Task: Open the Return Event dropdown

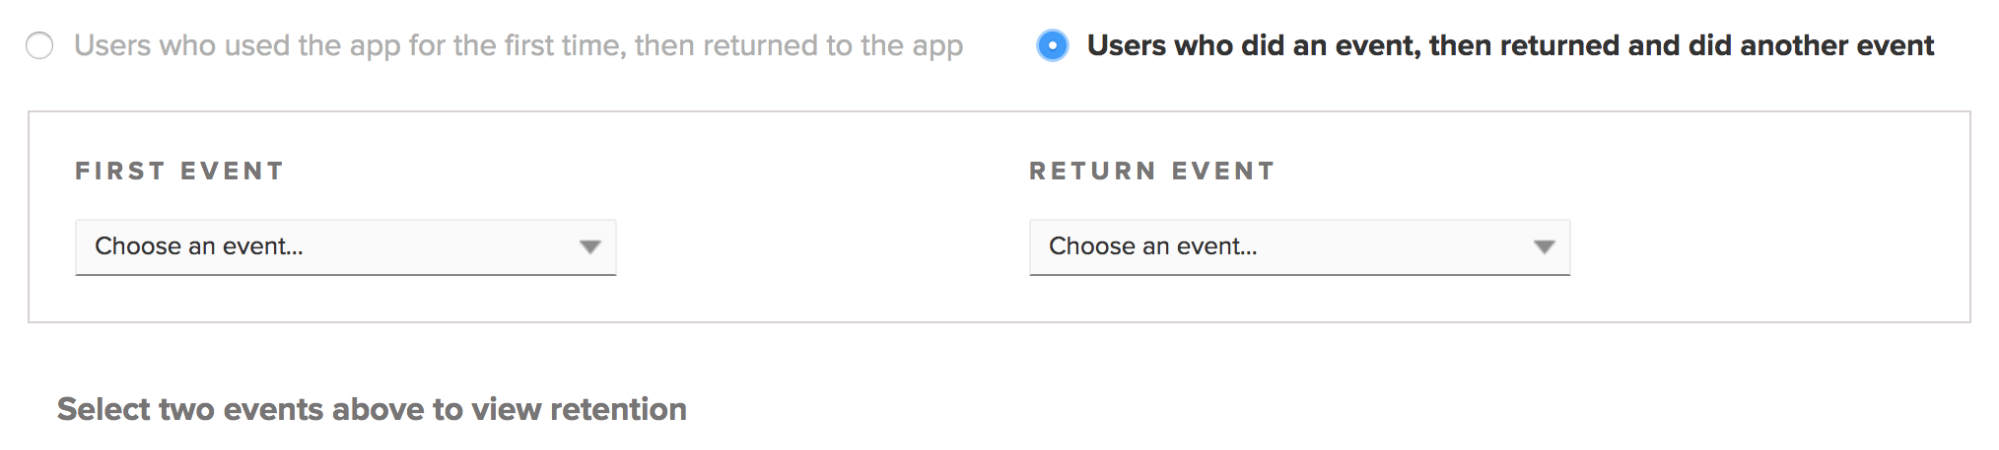Action: coord(1299,247)
